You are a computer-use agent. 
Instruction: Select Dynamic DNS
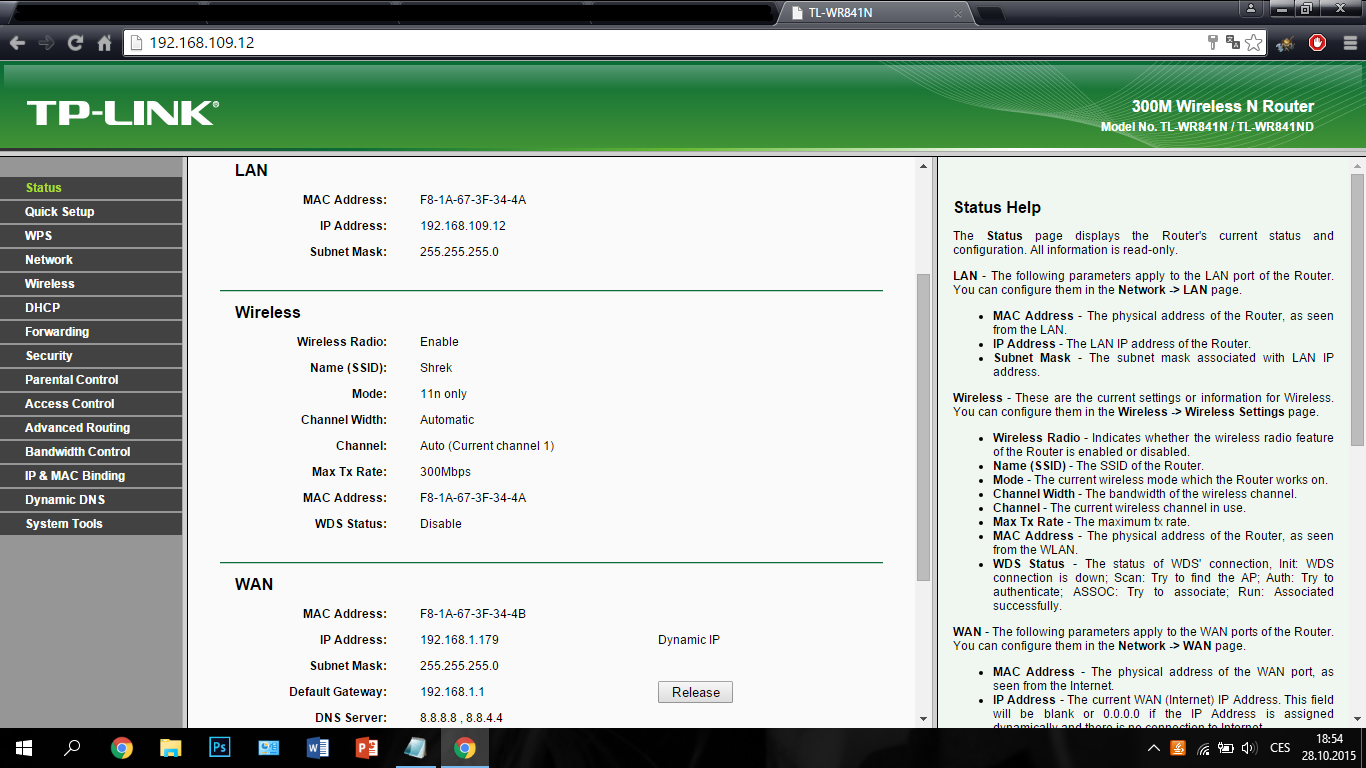91,500
